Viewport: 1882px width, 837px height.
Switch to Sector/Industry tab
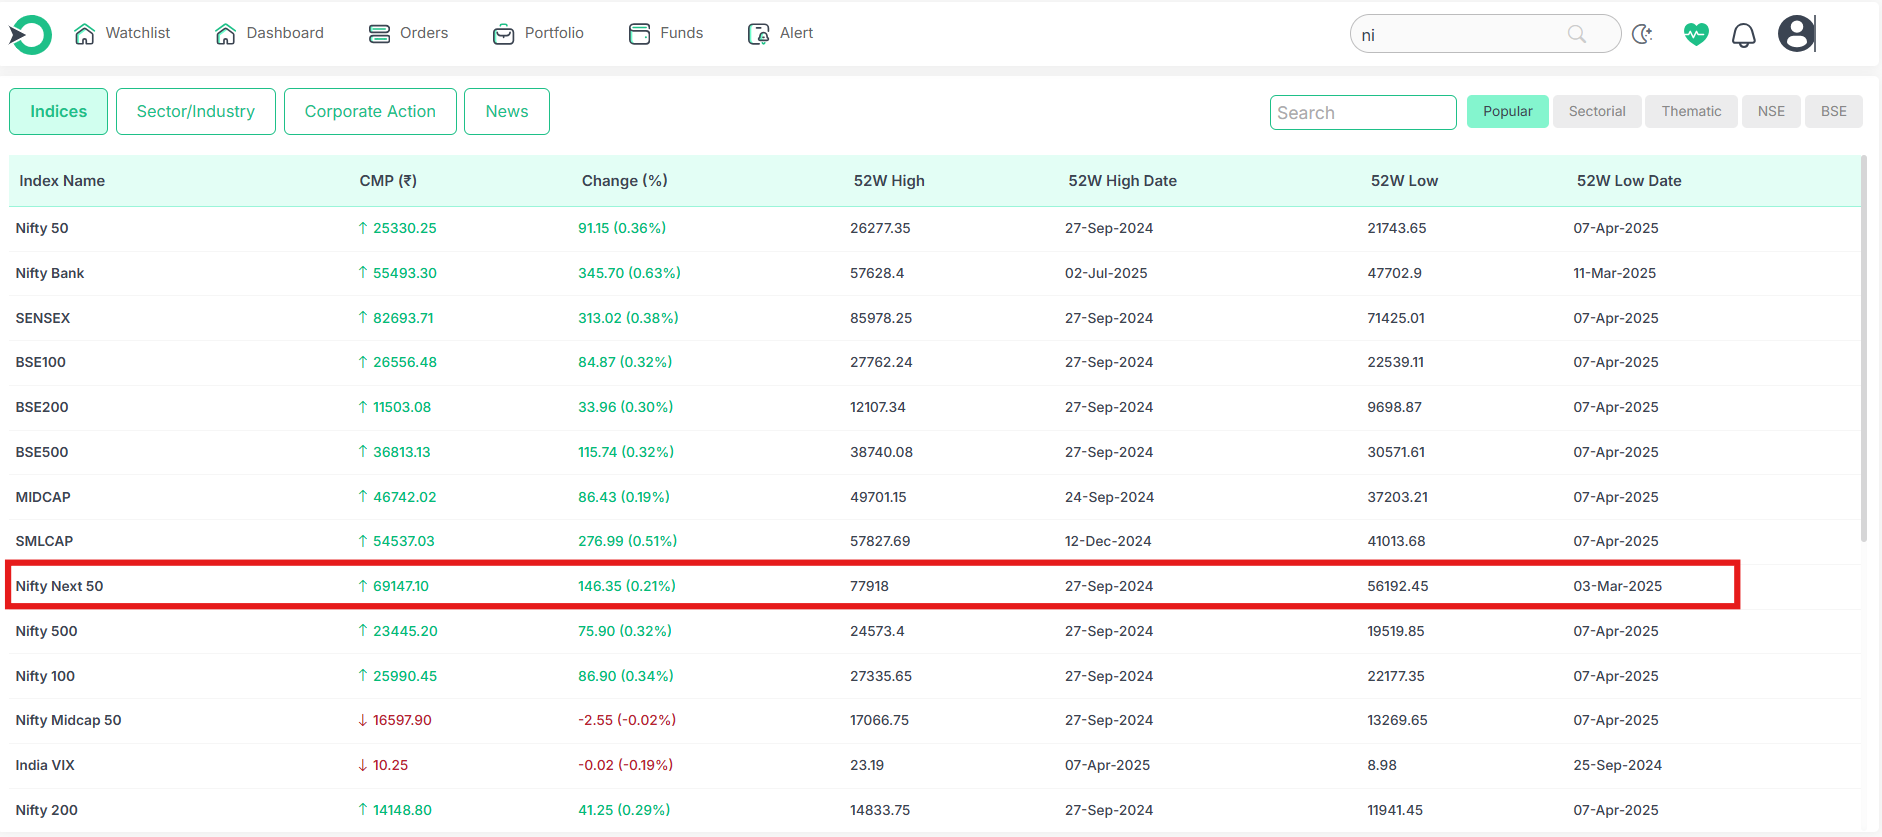point(196,111)
